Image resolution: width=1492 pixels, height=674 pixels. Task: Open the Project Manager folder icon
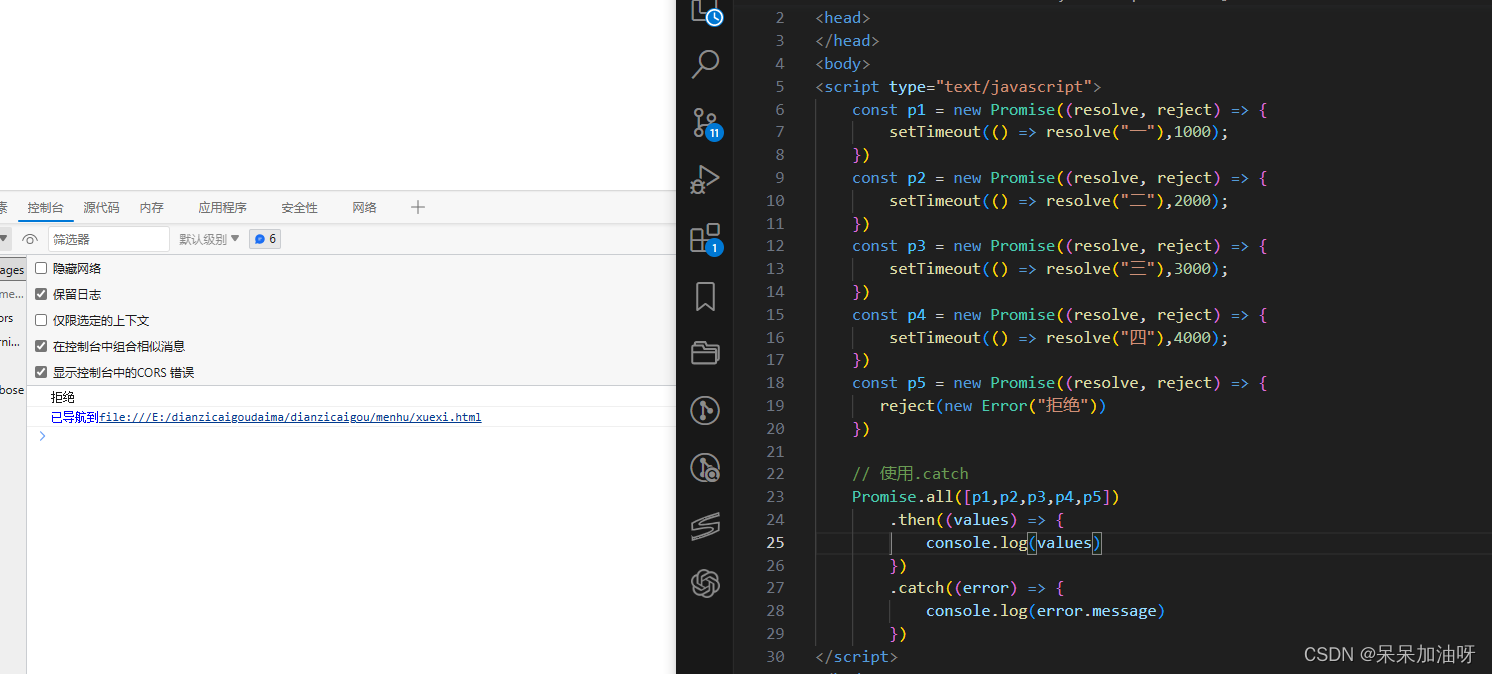click(705, 353)
